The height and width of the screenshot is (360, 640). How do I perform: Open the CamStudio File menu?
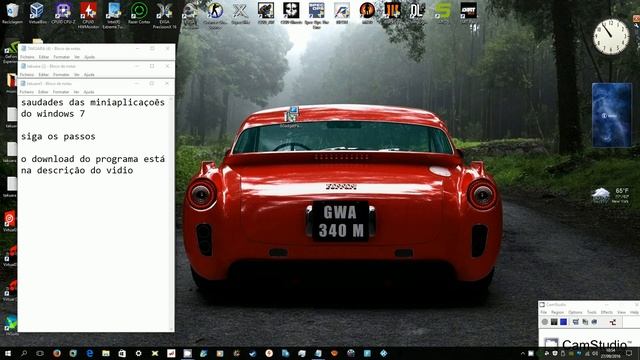coord(544,312)
